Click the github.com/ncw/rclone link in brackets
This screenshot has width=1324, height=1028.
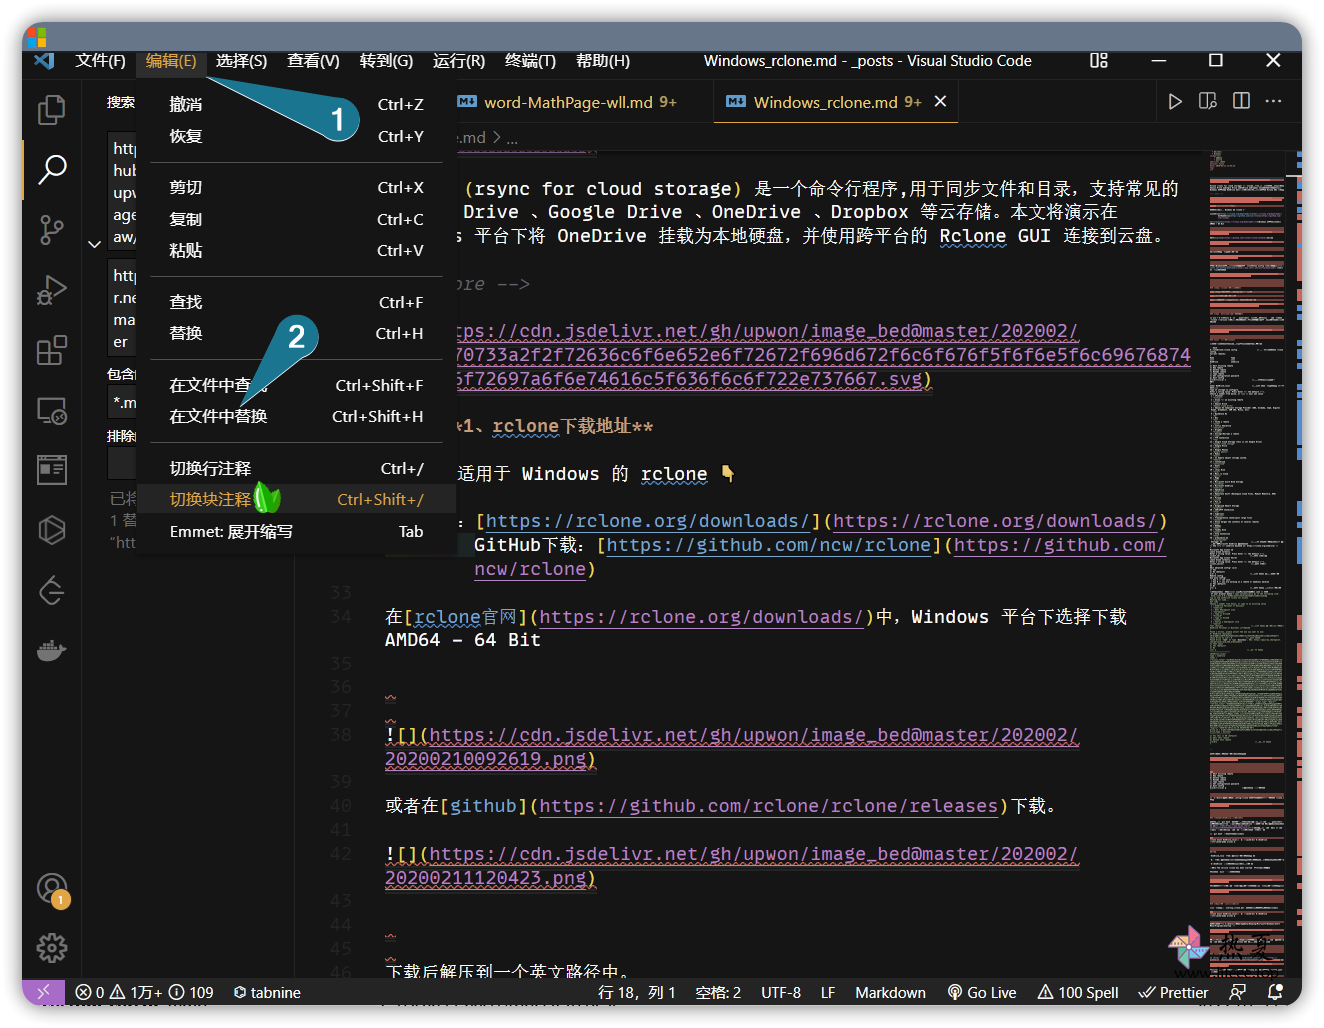pos(768,545)
